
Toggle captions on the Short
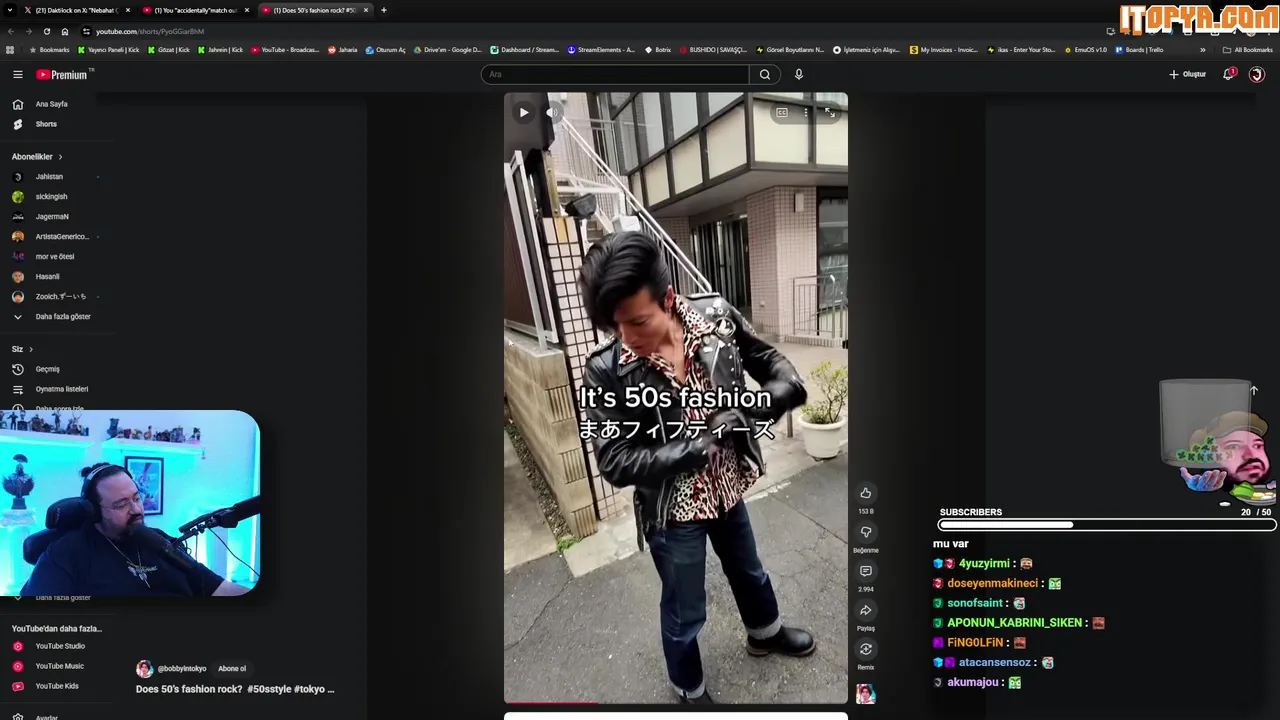tap(782, 113)
